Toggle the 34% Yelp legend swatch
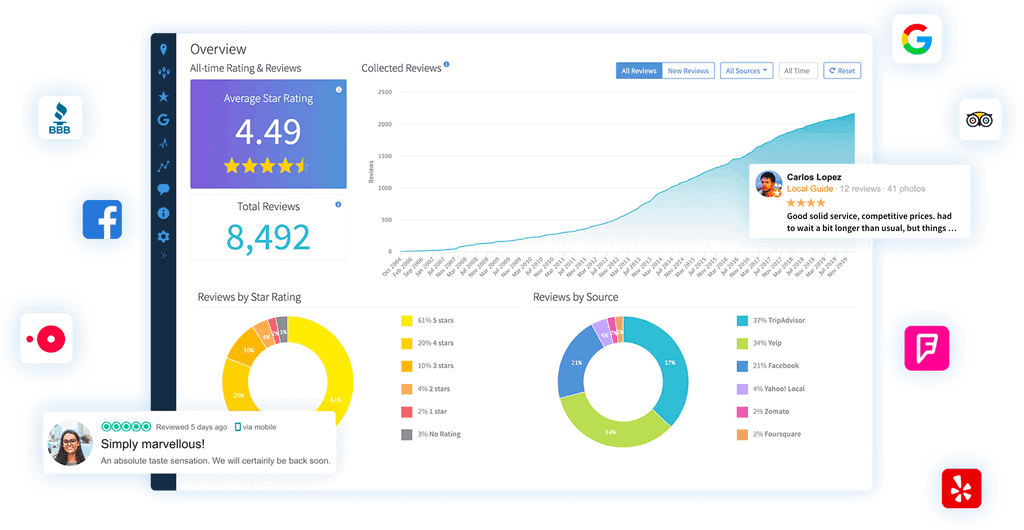Image resolution: width=1024 pixels, height=530 pixels. pos(742,343)
